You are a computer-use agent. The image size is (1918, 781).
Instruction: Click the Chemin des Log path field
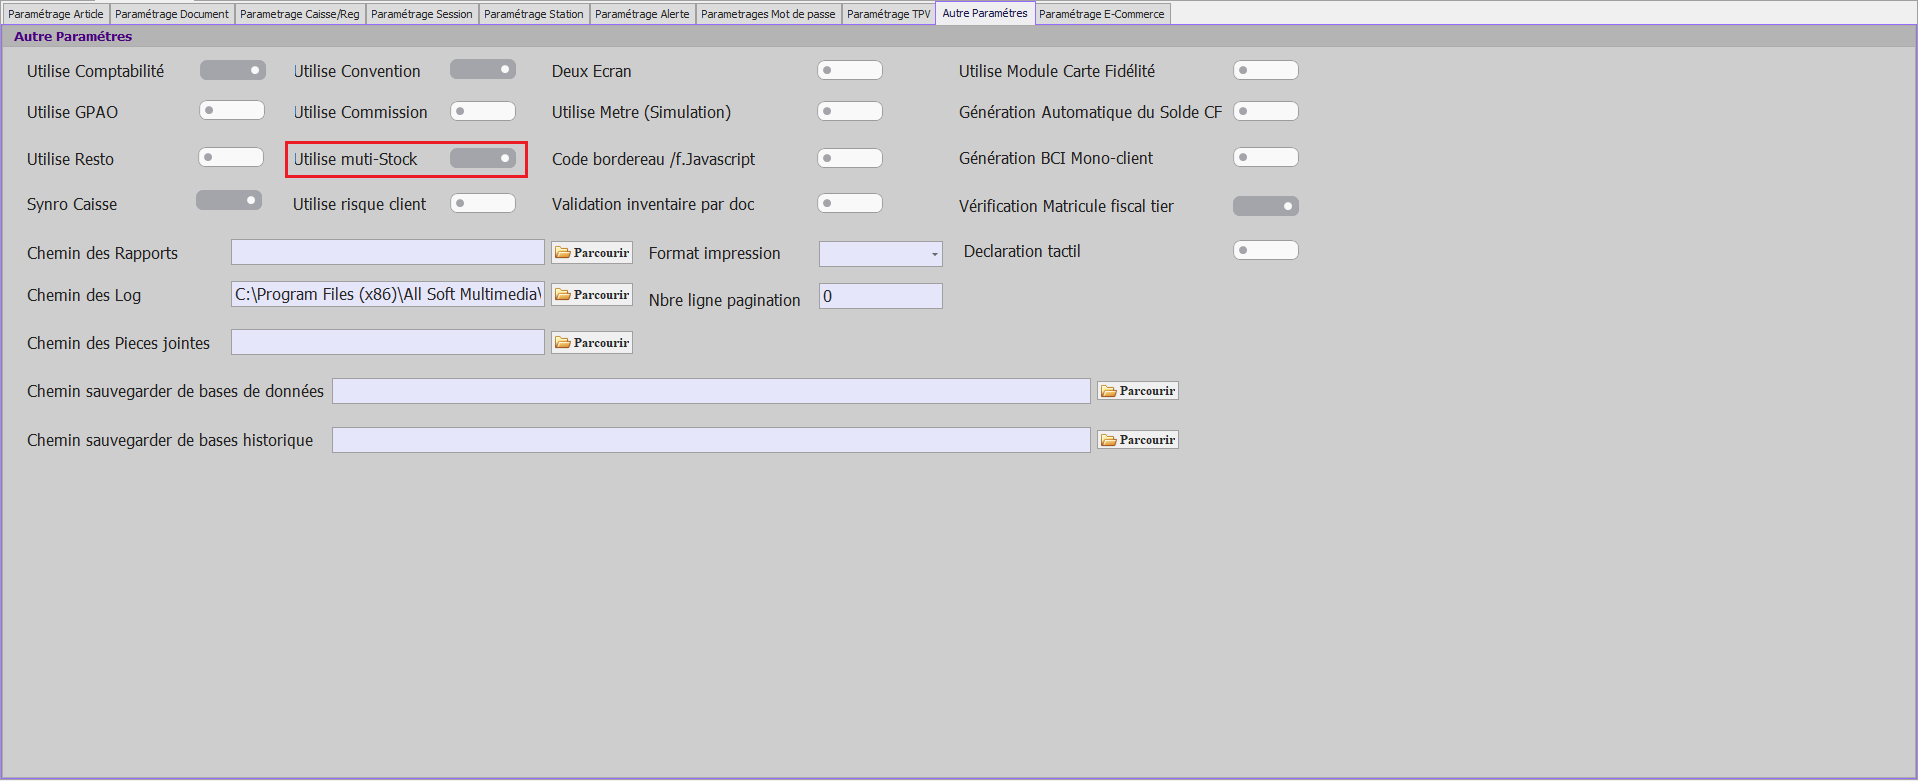(x=388, y=294)
